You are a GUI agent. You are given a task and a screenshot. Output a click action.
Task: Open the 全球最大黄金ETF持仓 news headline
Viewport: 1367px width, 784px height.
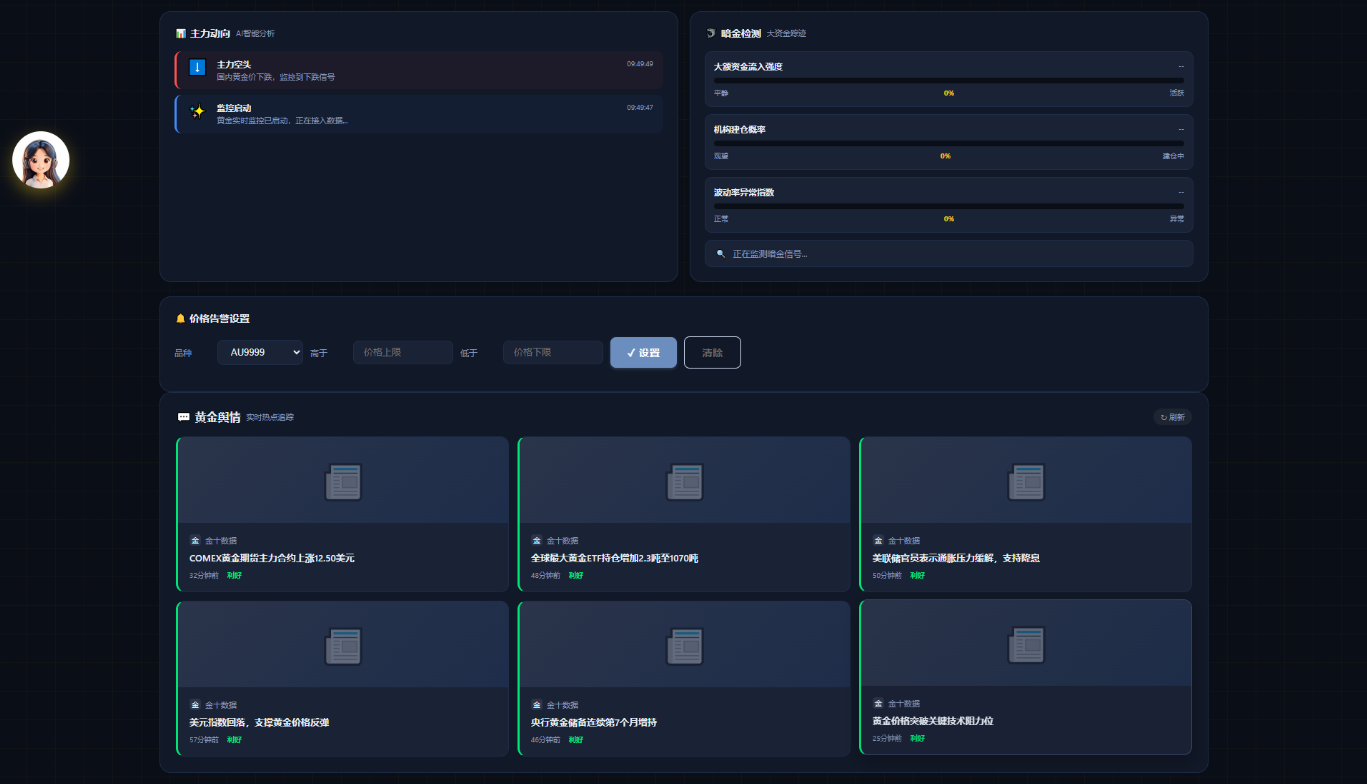614,558
